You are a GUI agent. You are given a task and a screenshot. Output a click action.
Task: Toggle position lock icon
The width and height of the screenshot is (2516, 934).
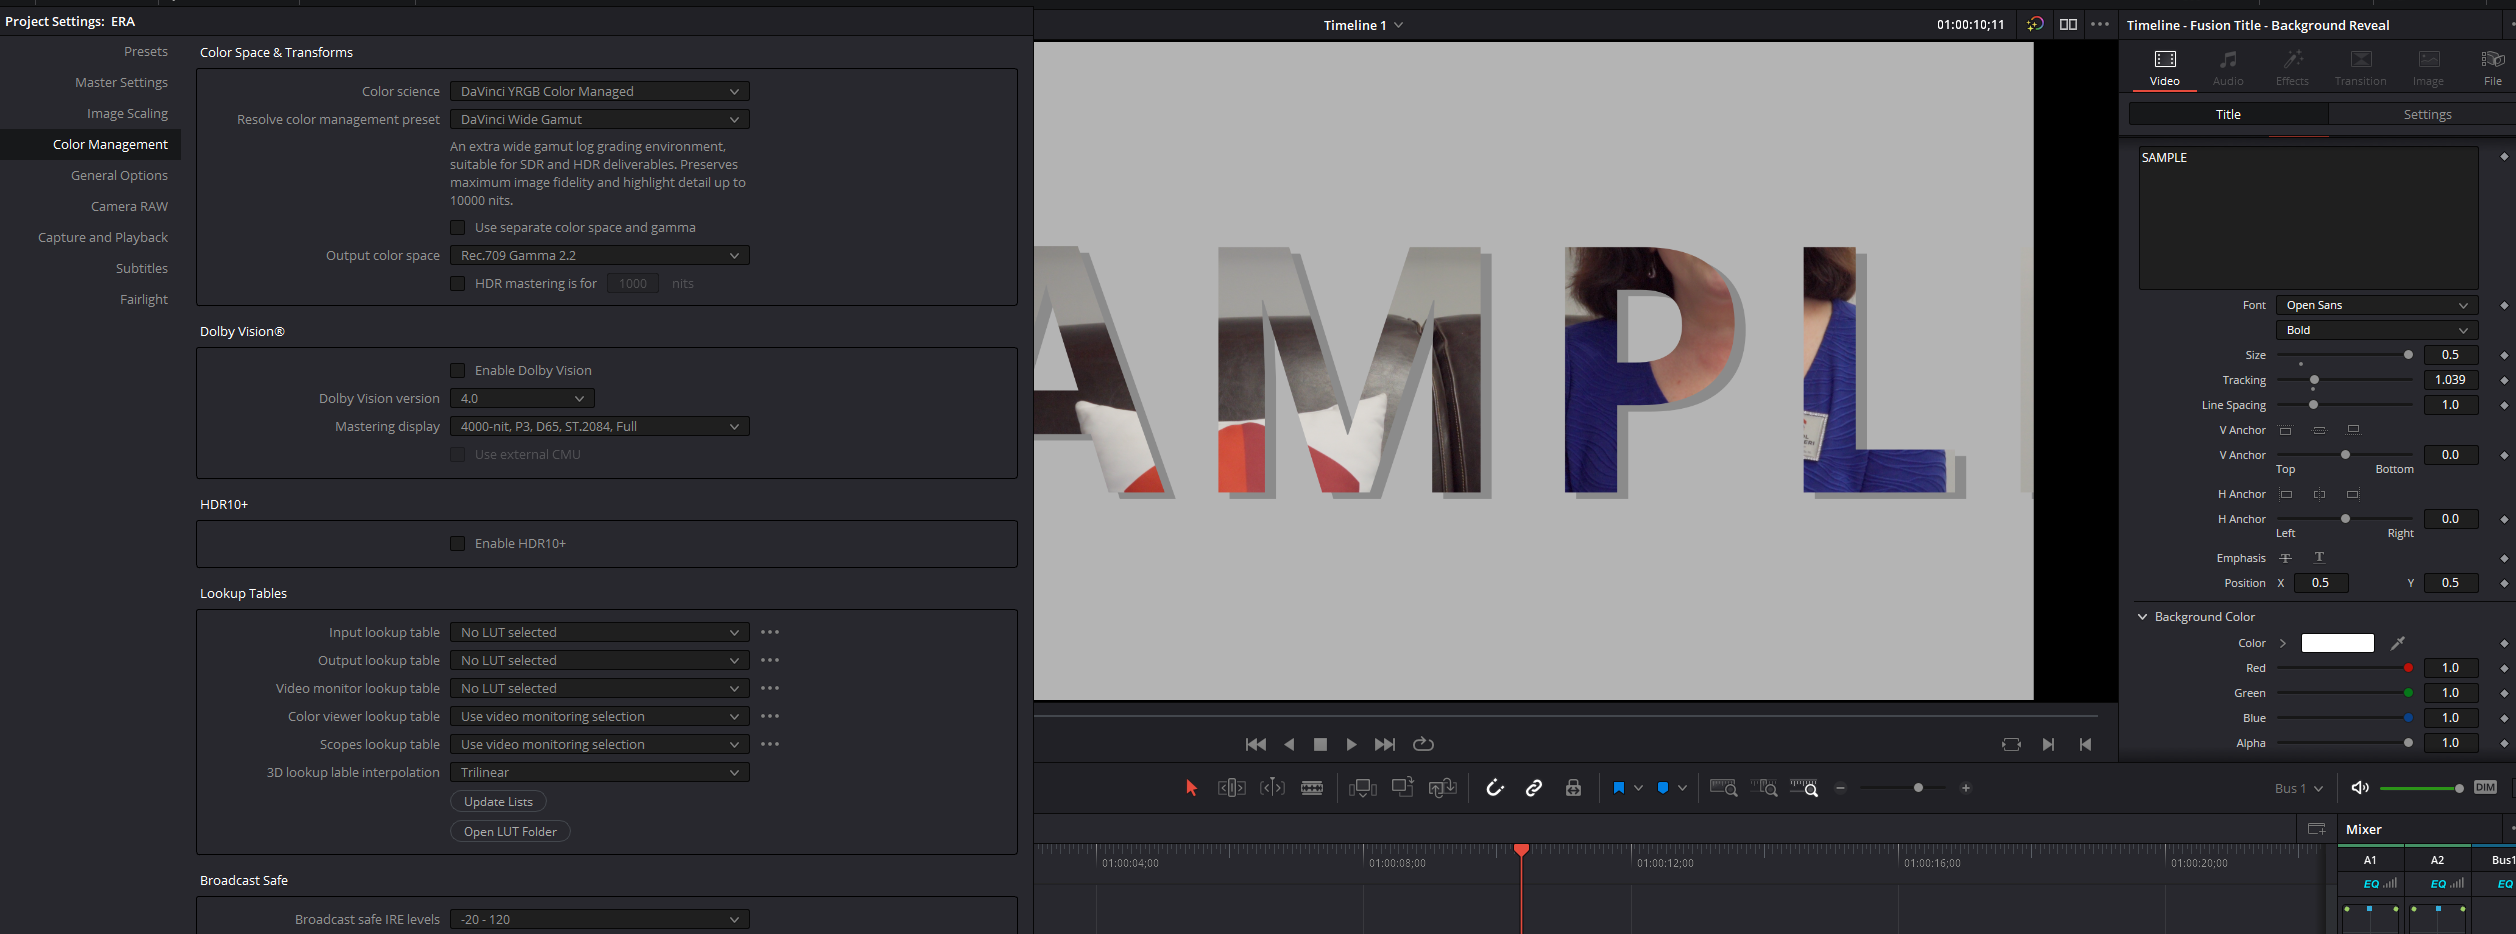pyautogui.click(x=1573, y=788)
